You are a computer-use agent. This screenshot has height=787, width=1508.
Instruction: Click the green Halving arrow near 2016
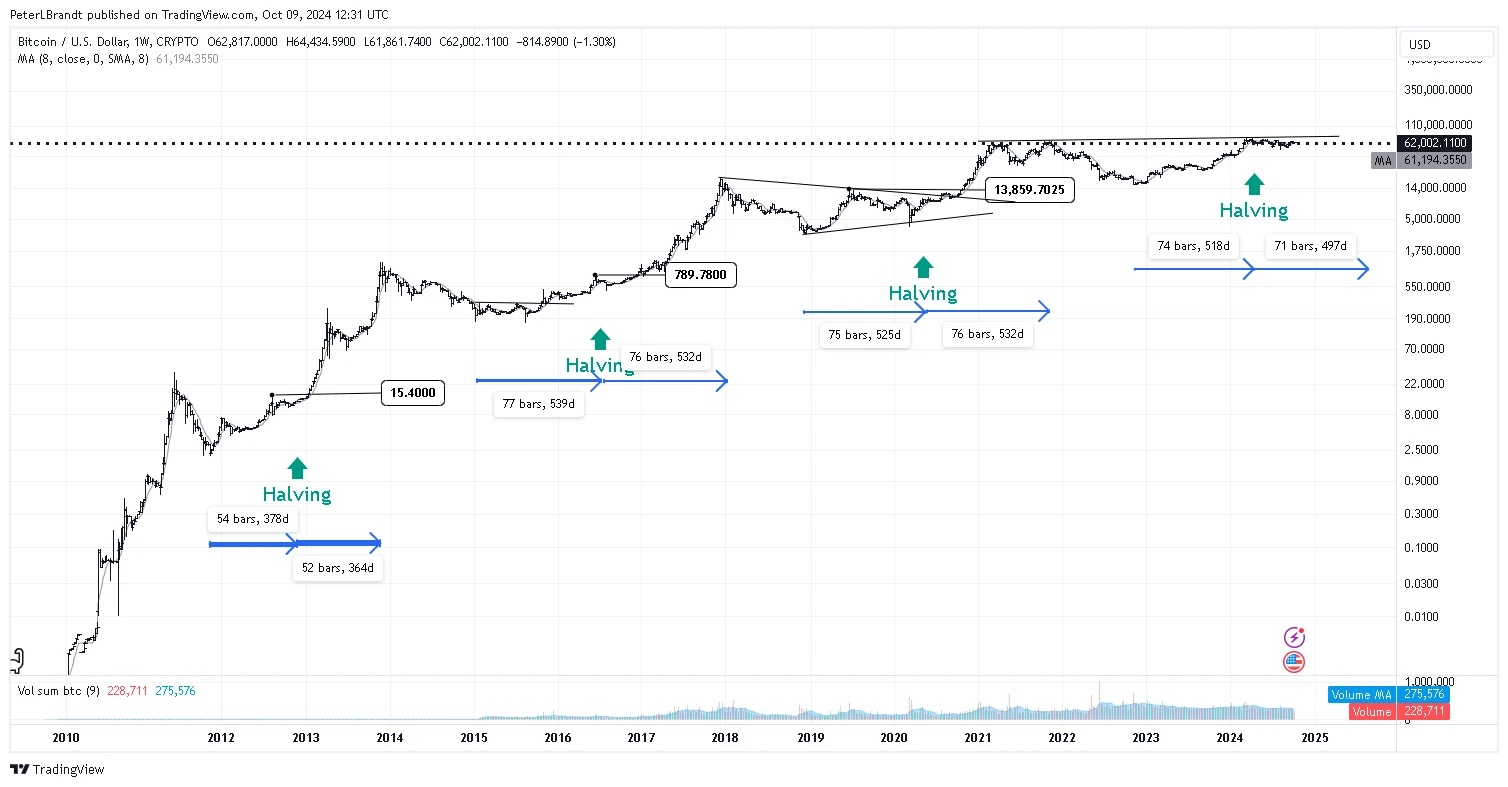click(x=600, y=339)
